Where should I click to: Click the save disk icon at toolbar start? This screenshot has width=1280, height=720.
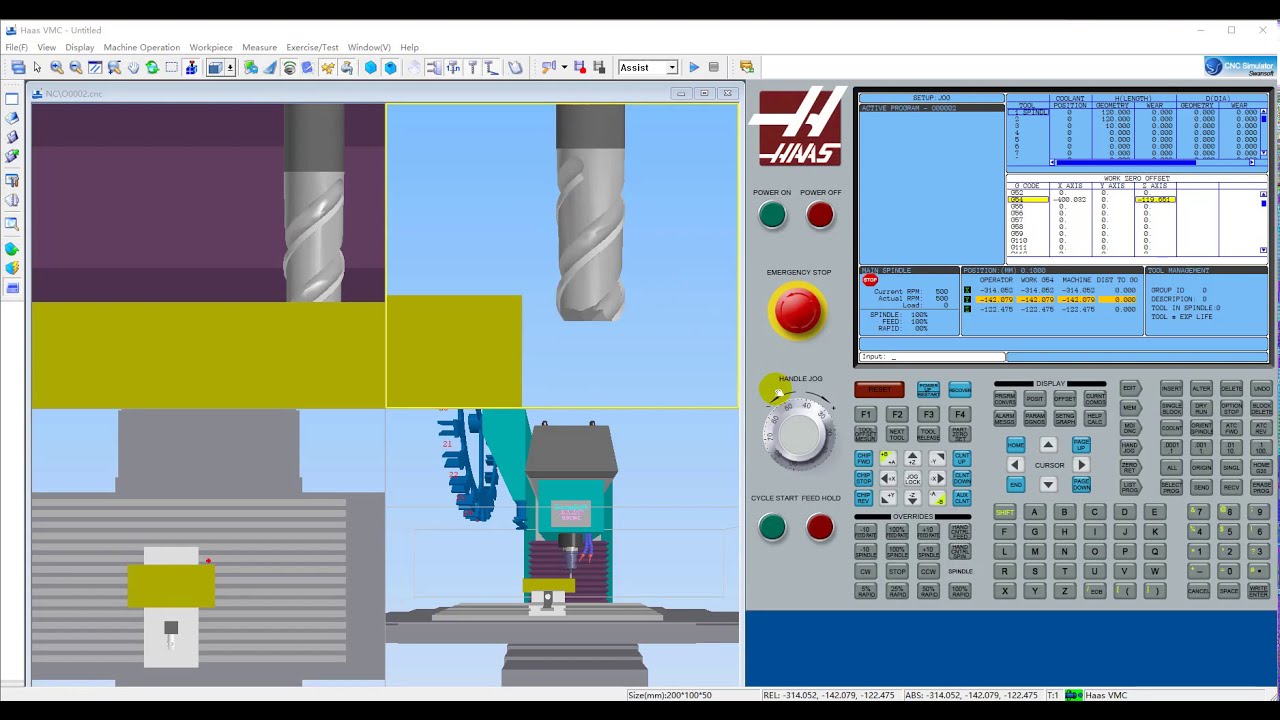(x=18, y=68)
